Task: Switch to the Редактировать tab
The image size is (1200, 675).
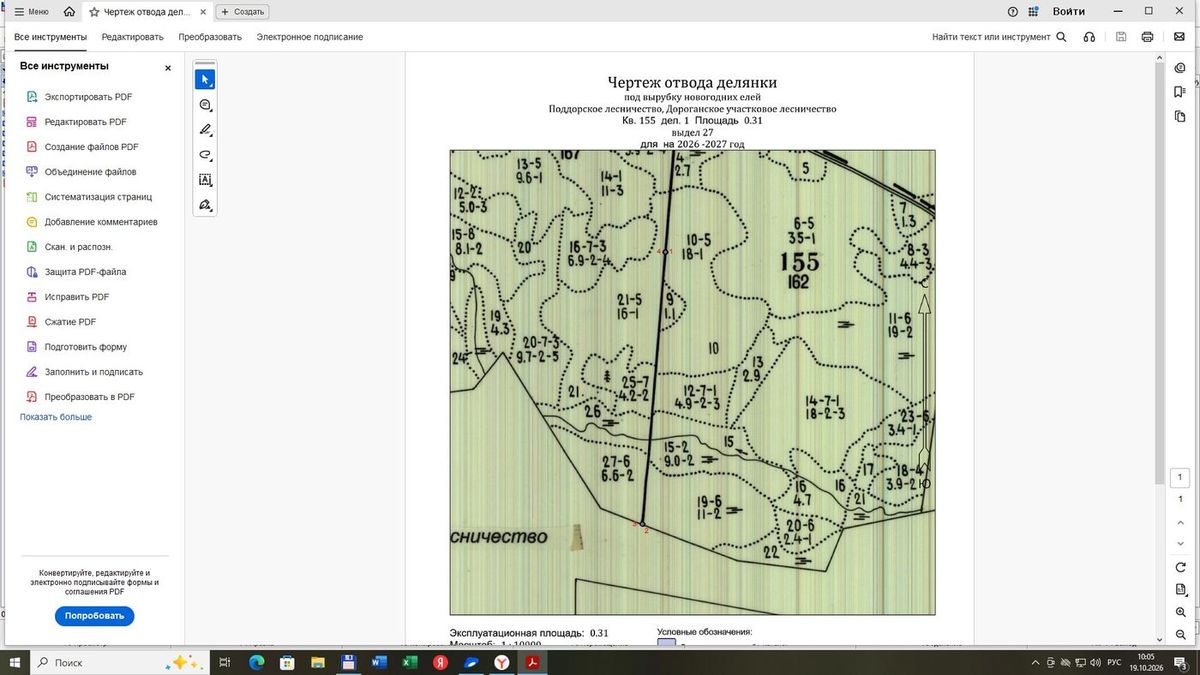Action: 132,37
